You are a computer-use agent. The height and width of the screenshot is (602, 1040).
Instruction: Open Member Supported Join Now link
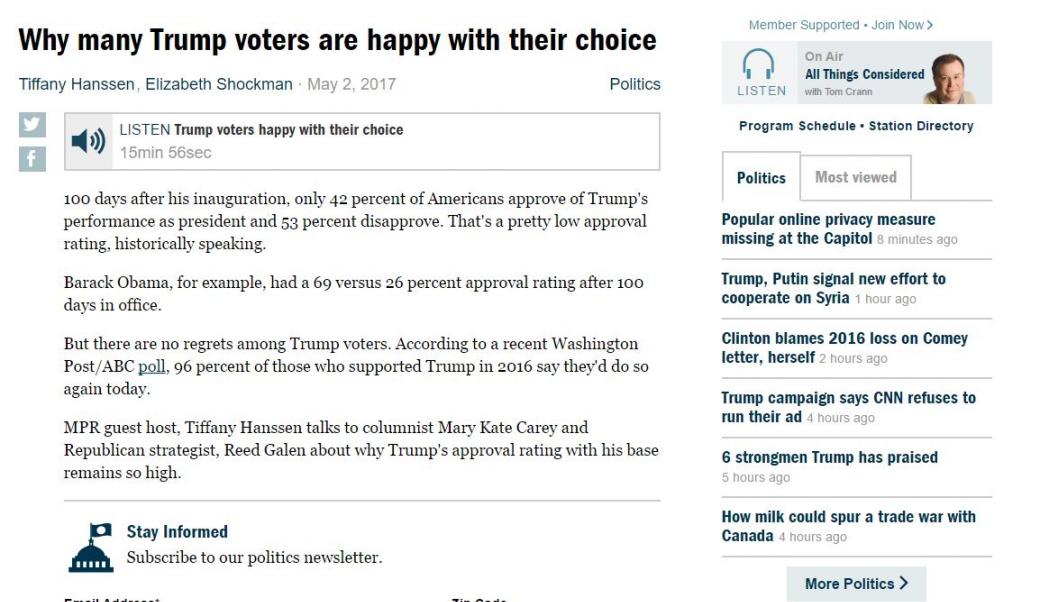click(x=840, y=25)
